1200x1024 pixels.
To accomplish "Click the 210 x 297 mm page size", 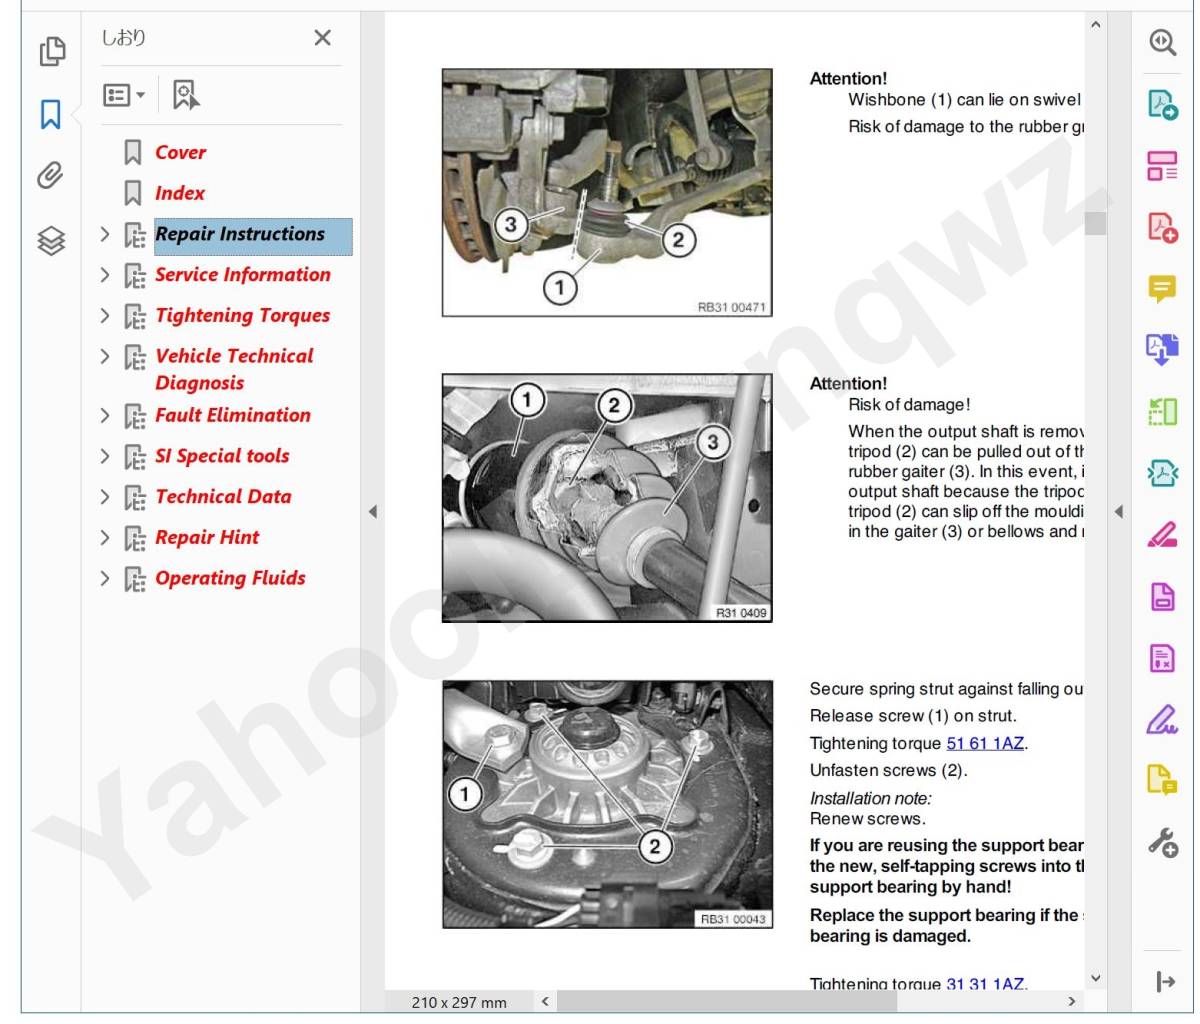I will [459, 1002].
